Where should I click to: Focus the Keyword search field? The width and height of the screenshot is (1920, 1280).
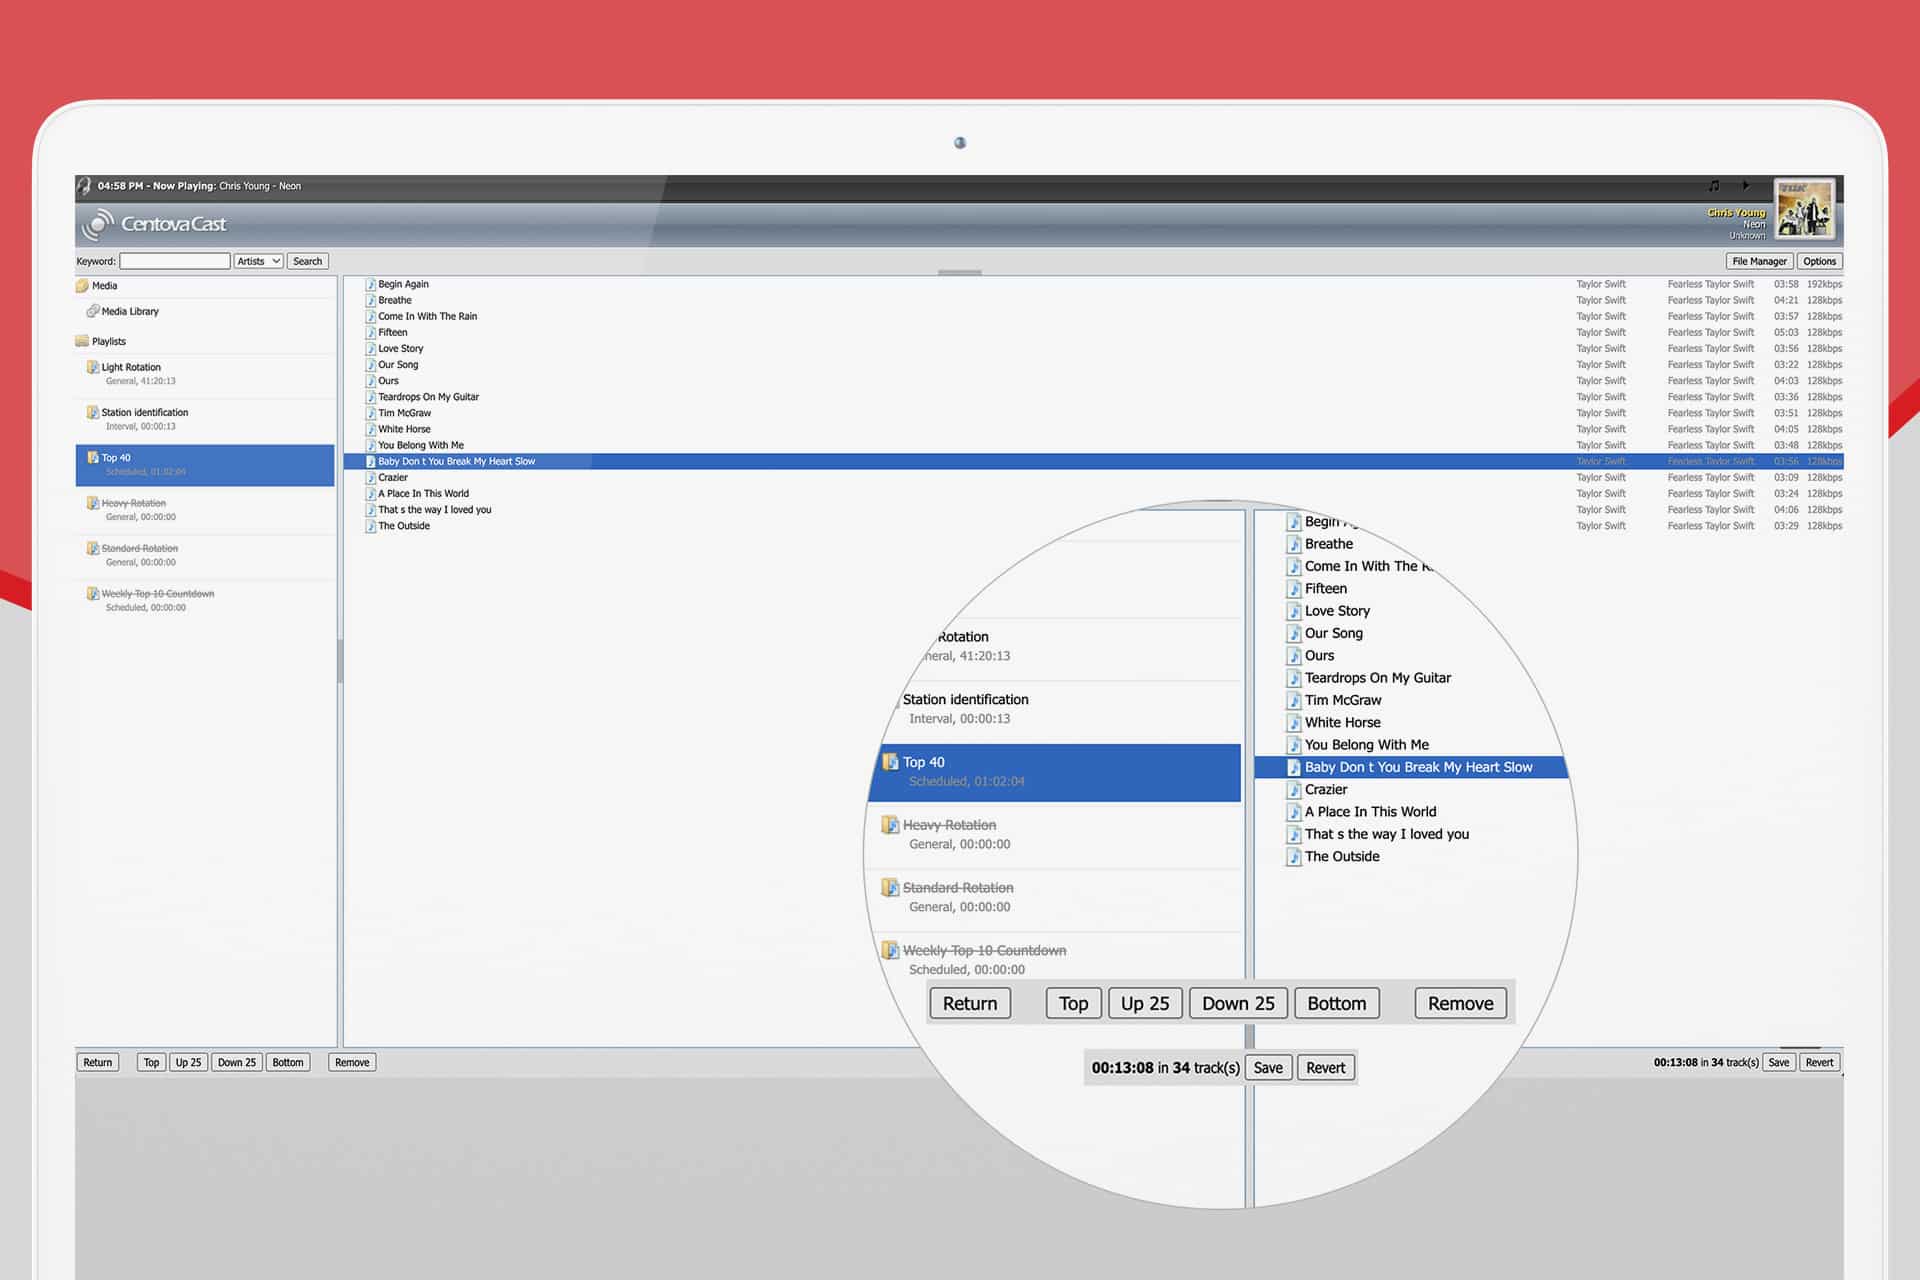pos(175,261)
